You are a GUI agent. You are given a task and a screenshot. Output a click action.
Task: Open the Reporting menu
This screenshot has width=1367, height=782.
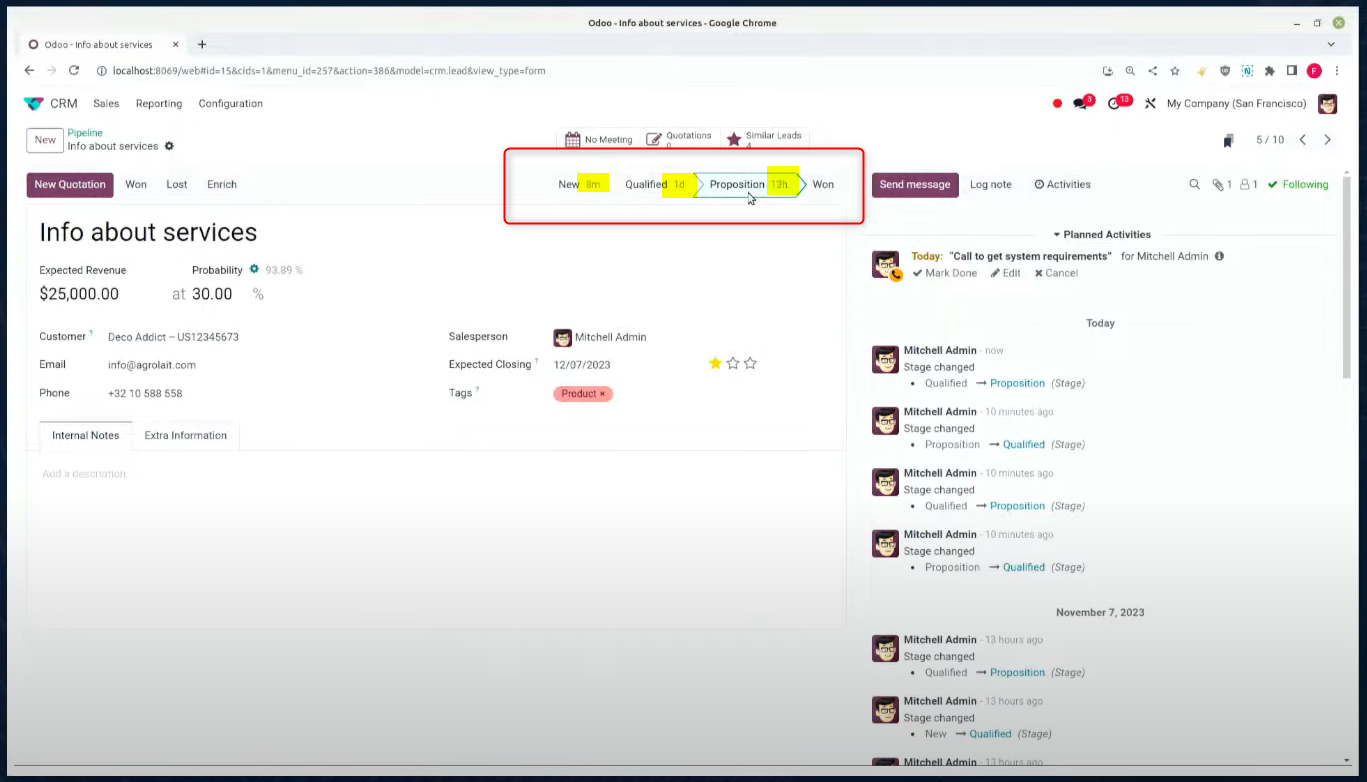tap(159, 104)
